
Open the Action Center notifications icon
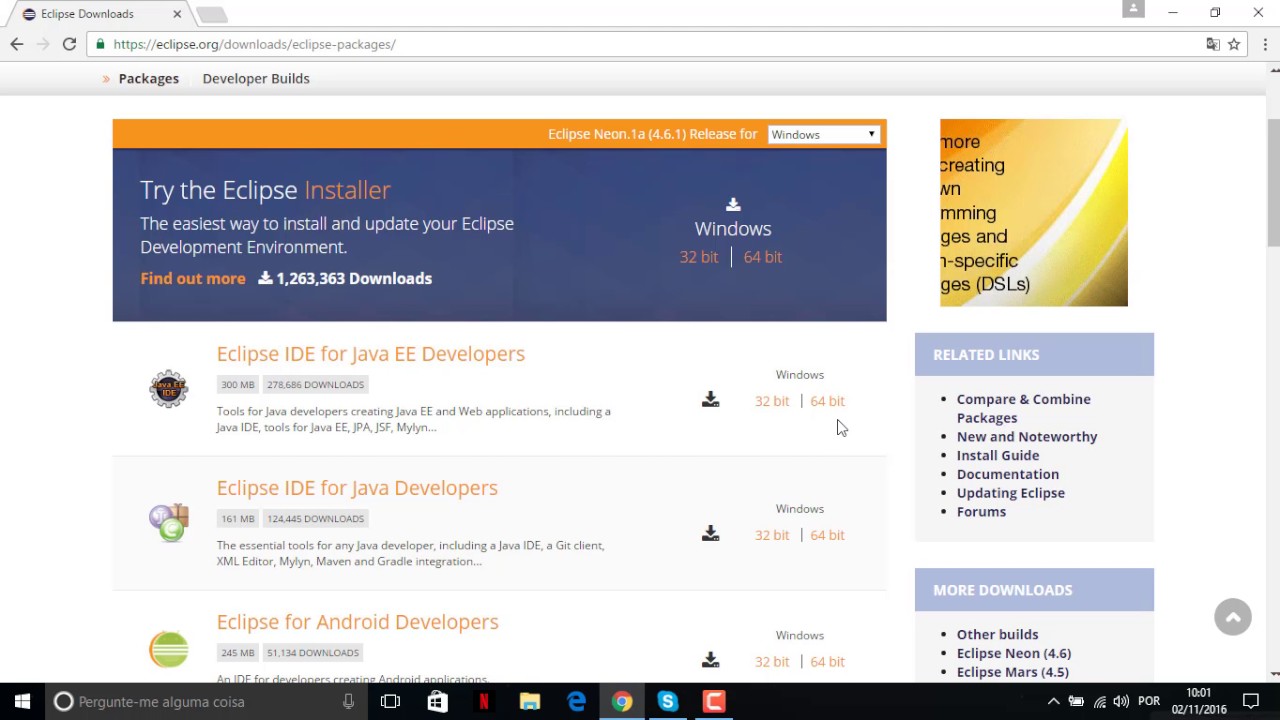pyautogui.click(x=1251, y=701)
